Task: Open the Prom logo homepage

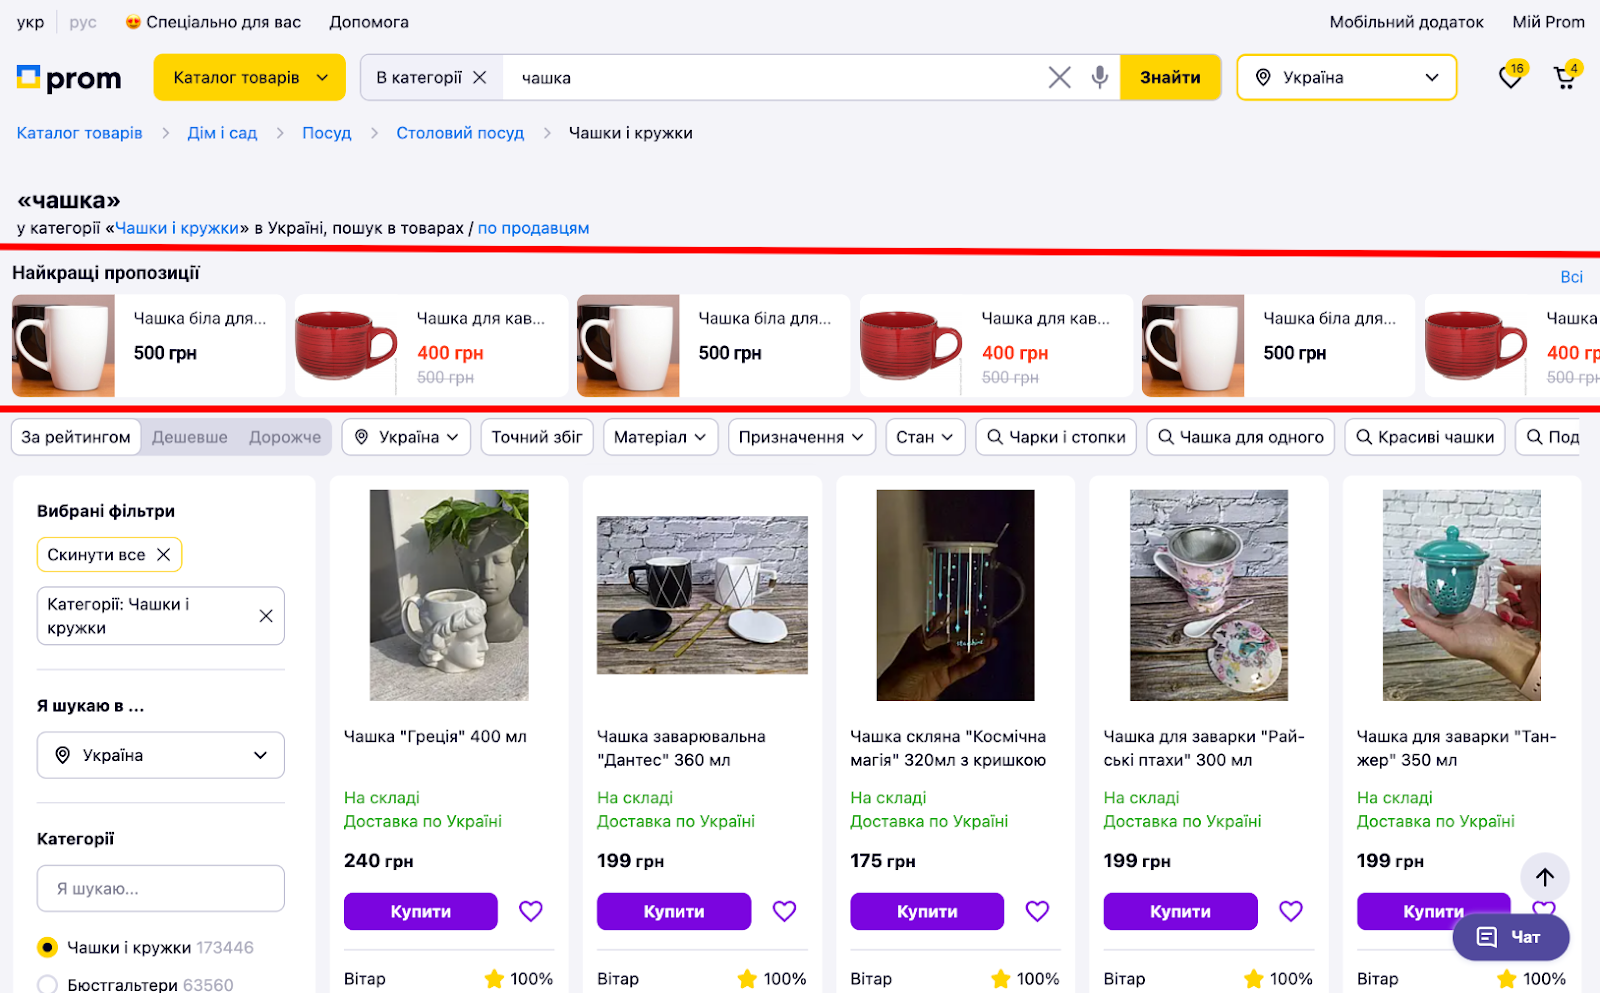Action: click(x=69, y=78)
